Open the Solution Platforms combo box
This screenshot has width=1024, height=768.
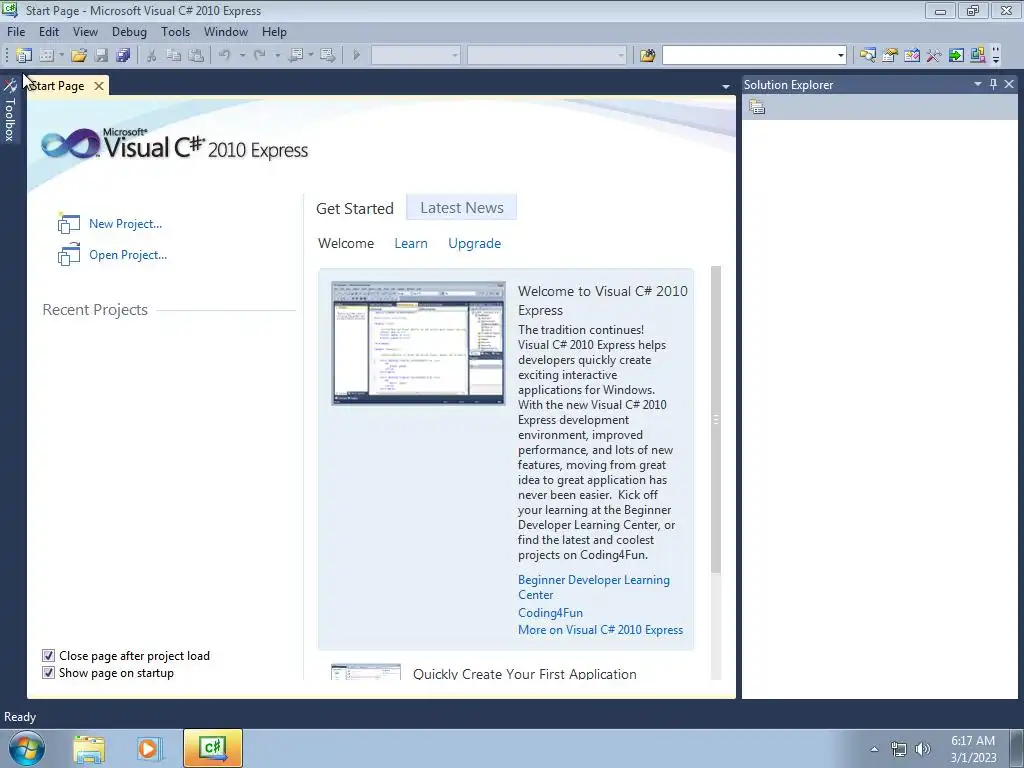[x=547, y=56]
